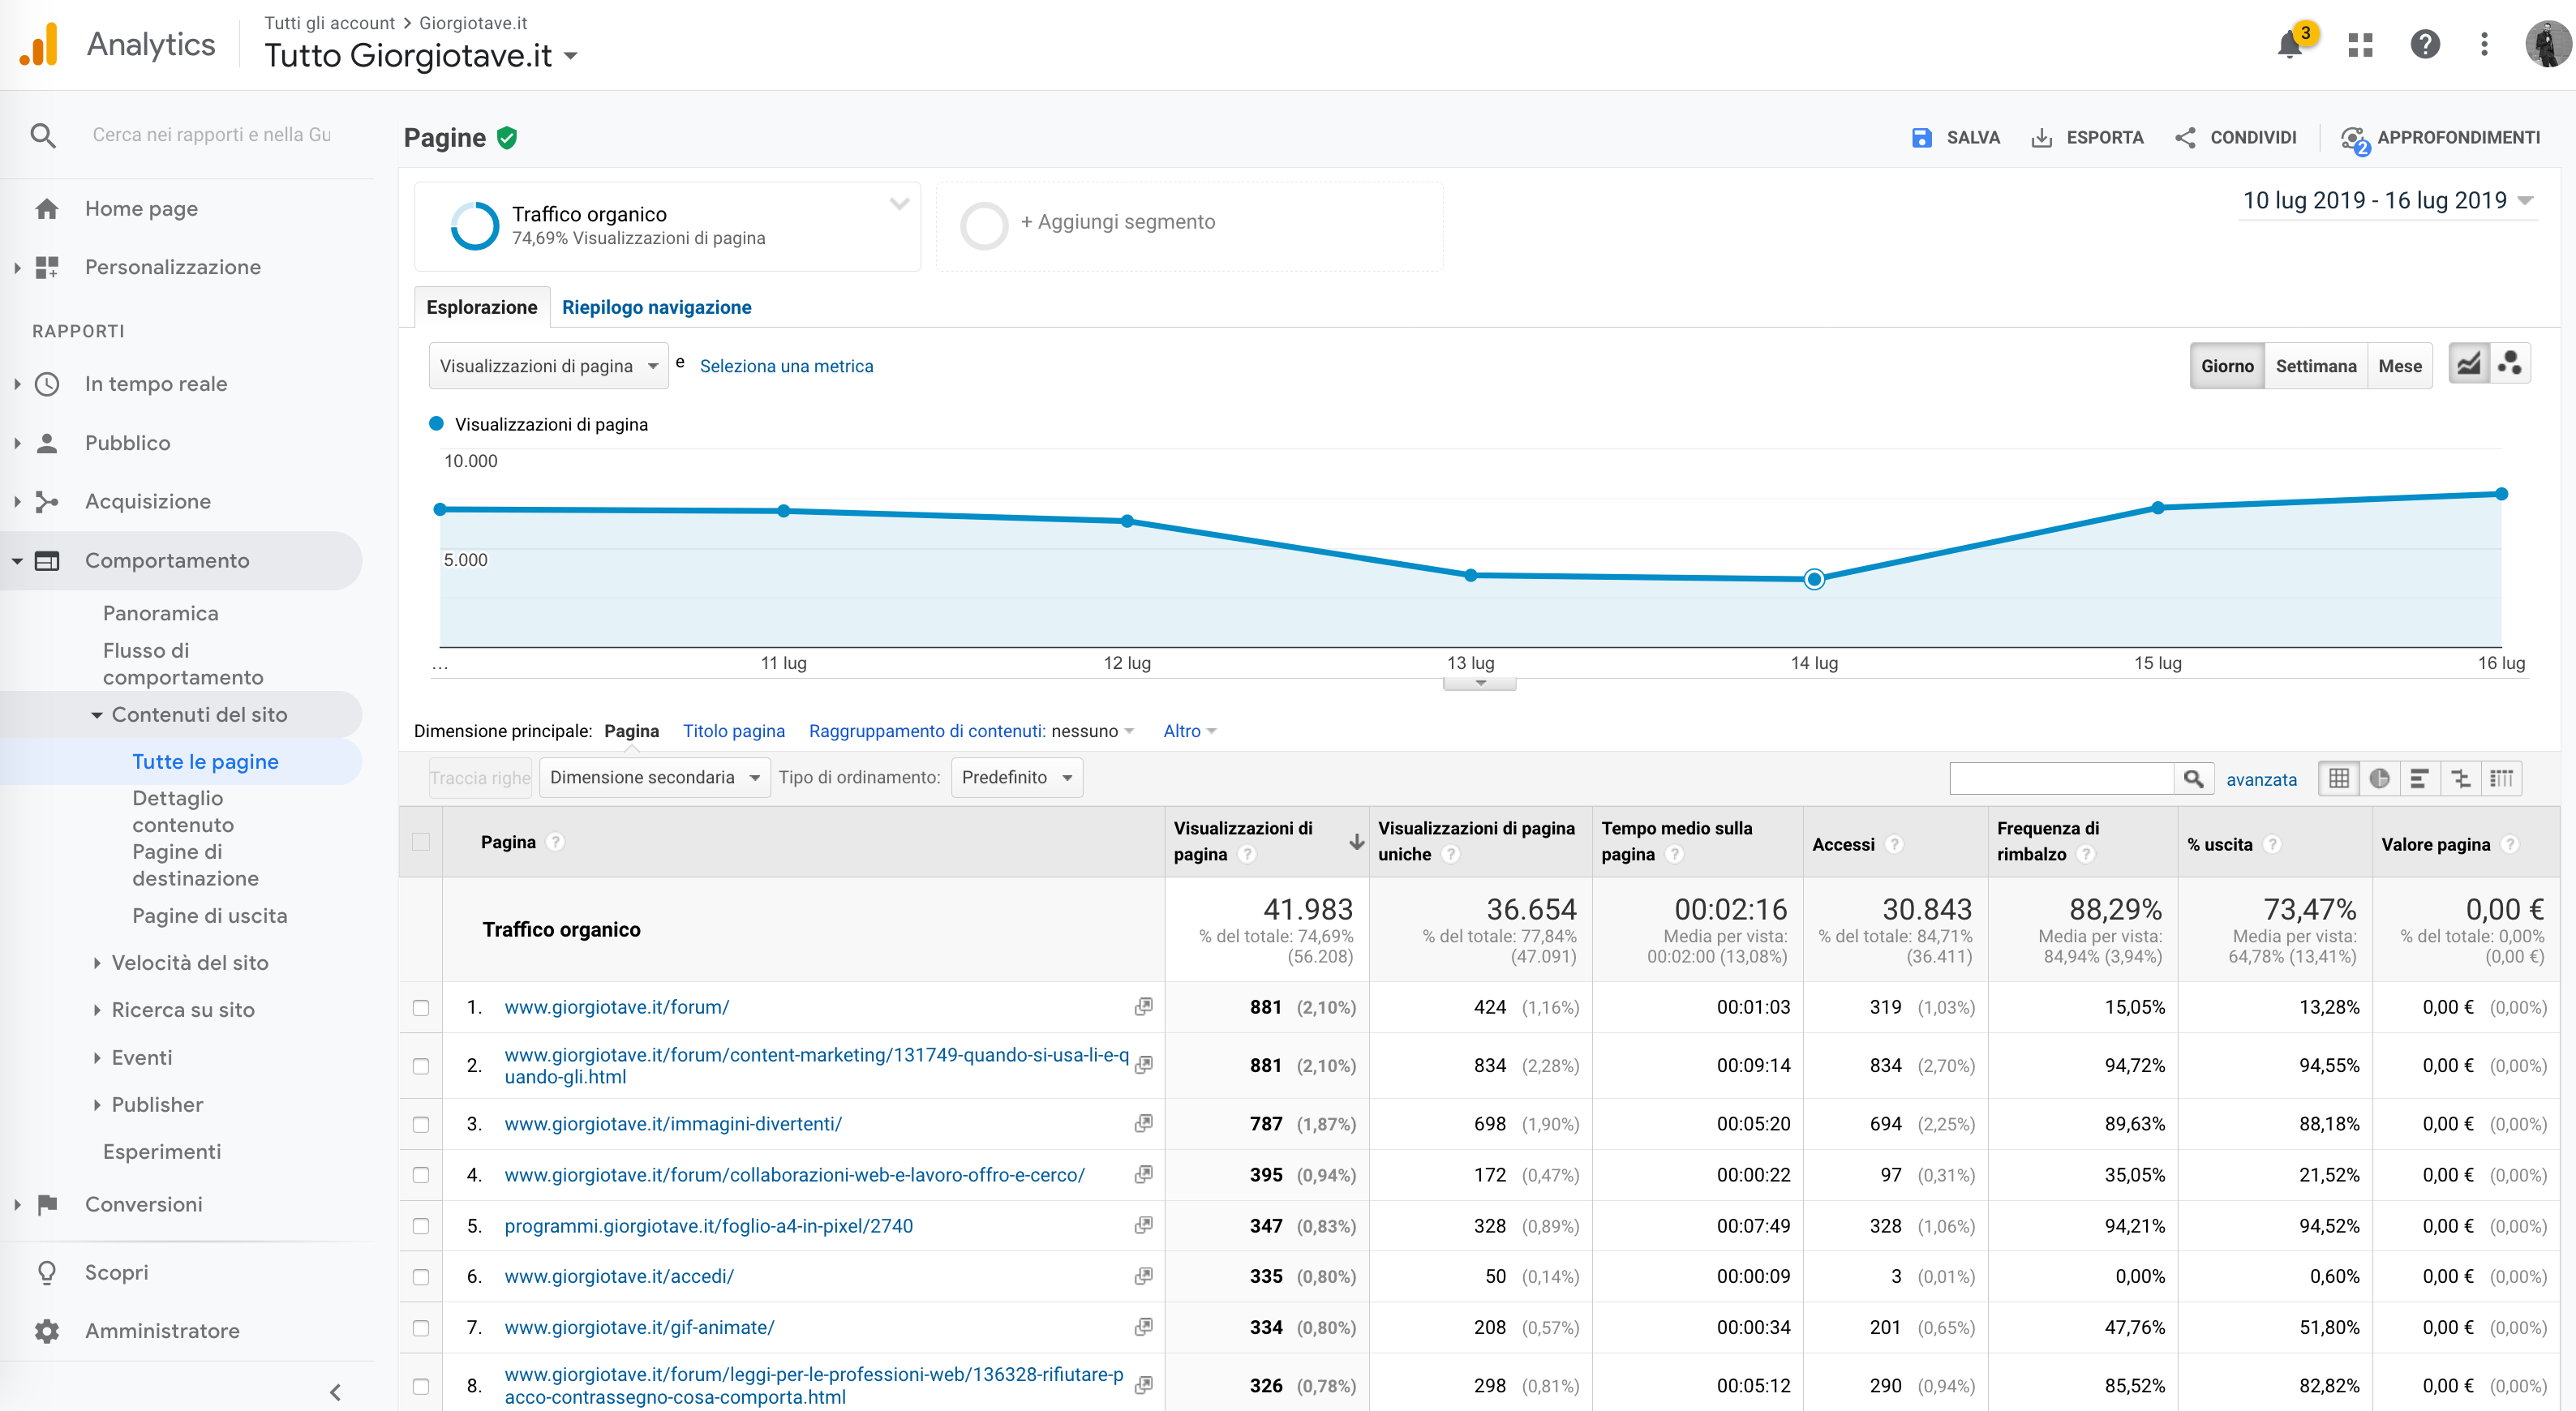Screen dimensions: 2576x1411
Task: Click the table filter search field
Action: [x=2062, y=778]
